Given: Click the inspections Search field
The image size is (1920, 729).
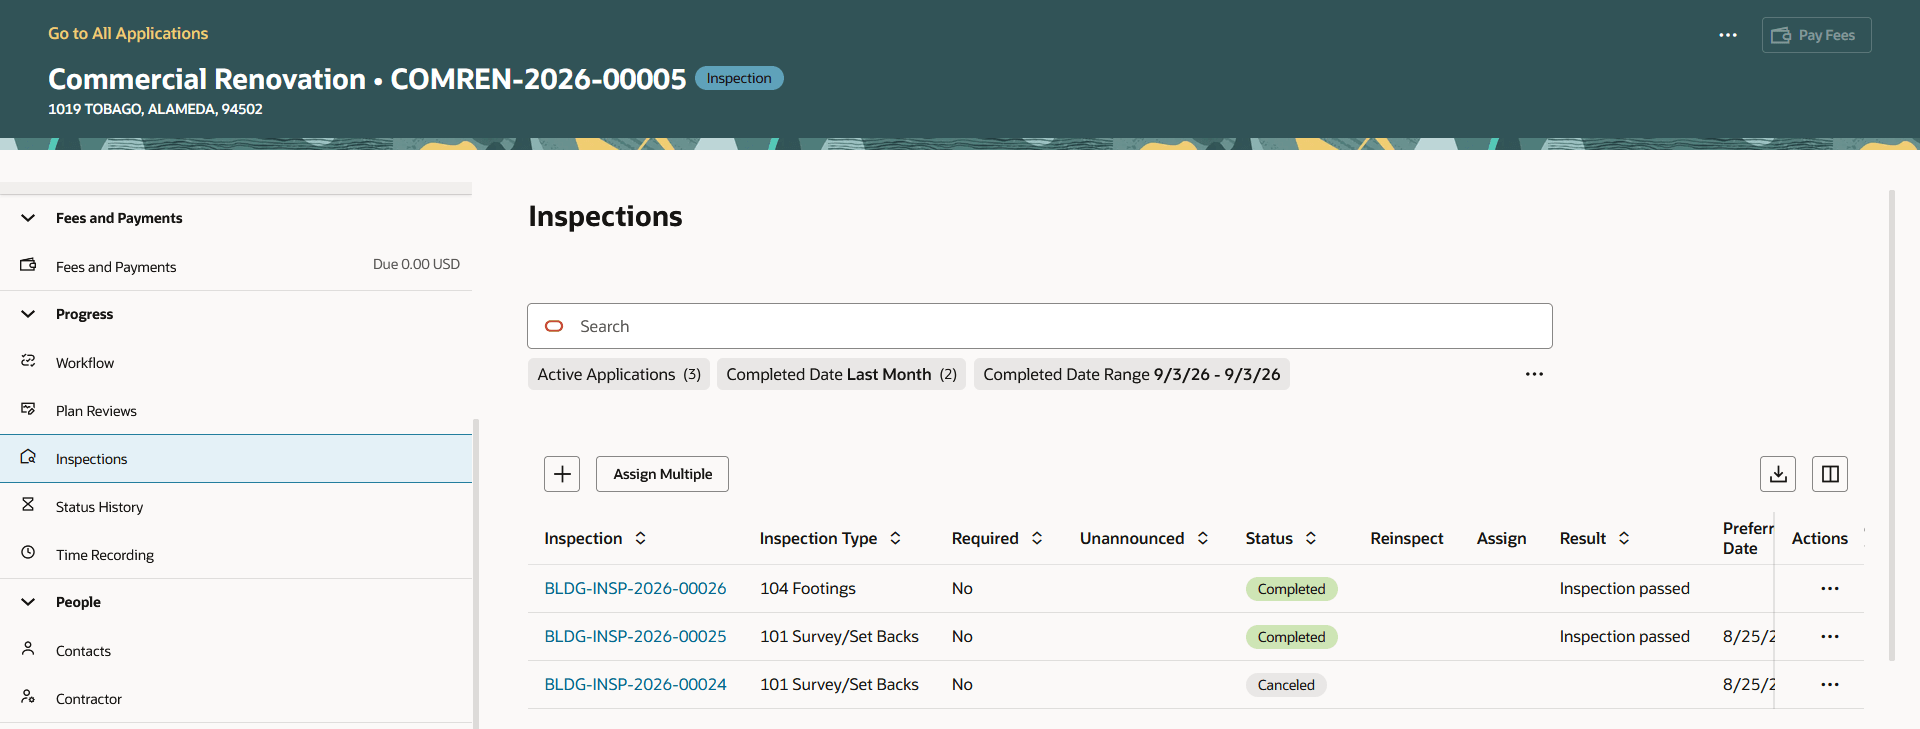Looking at the screenshot, I should pos(1040,326).
